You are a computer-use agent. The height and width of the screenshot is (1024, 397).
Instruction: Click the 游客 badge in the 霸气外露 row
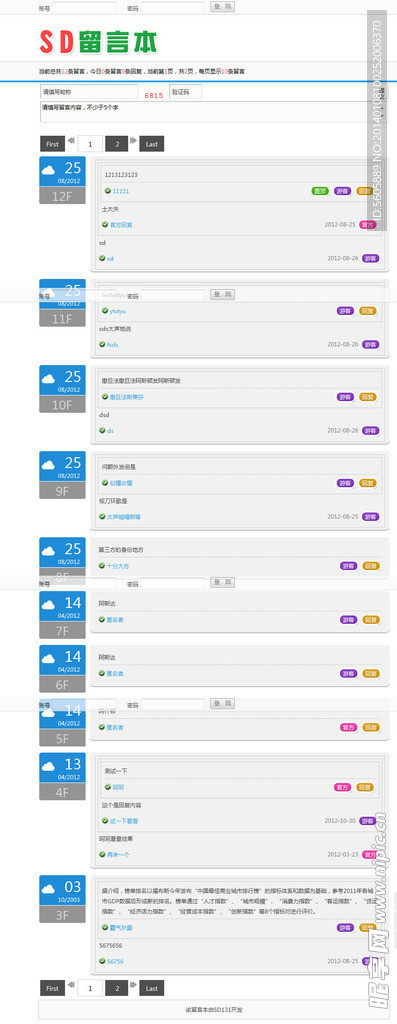click(345, 927)
